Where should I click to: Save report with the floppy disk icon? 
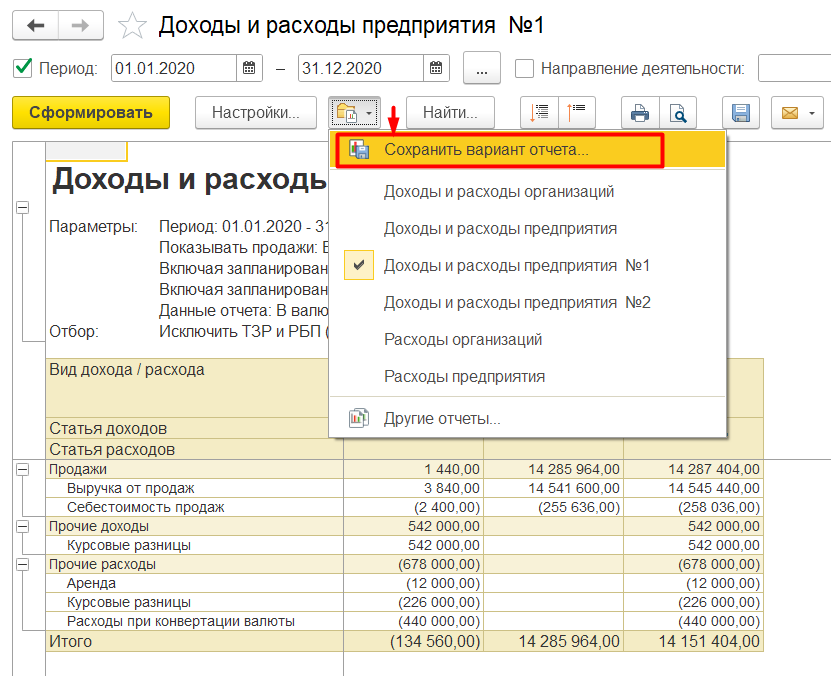tap(741, 113)
